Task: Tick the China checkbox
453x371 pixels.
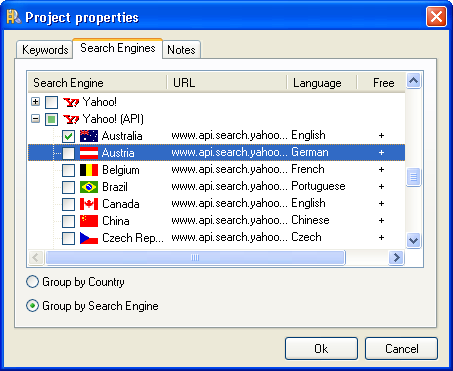Action: click(x=68, y=221)
